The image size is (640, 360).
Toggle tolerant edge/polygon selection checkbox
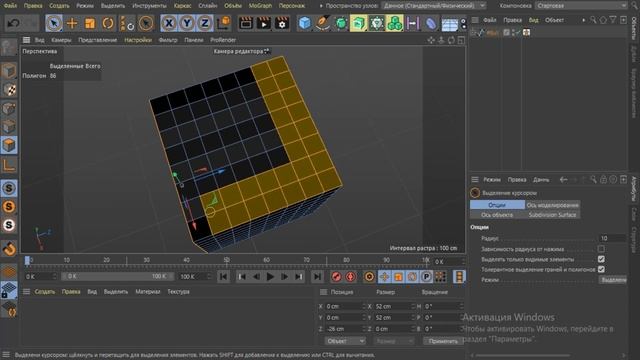601,269
